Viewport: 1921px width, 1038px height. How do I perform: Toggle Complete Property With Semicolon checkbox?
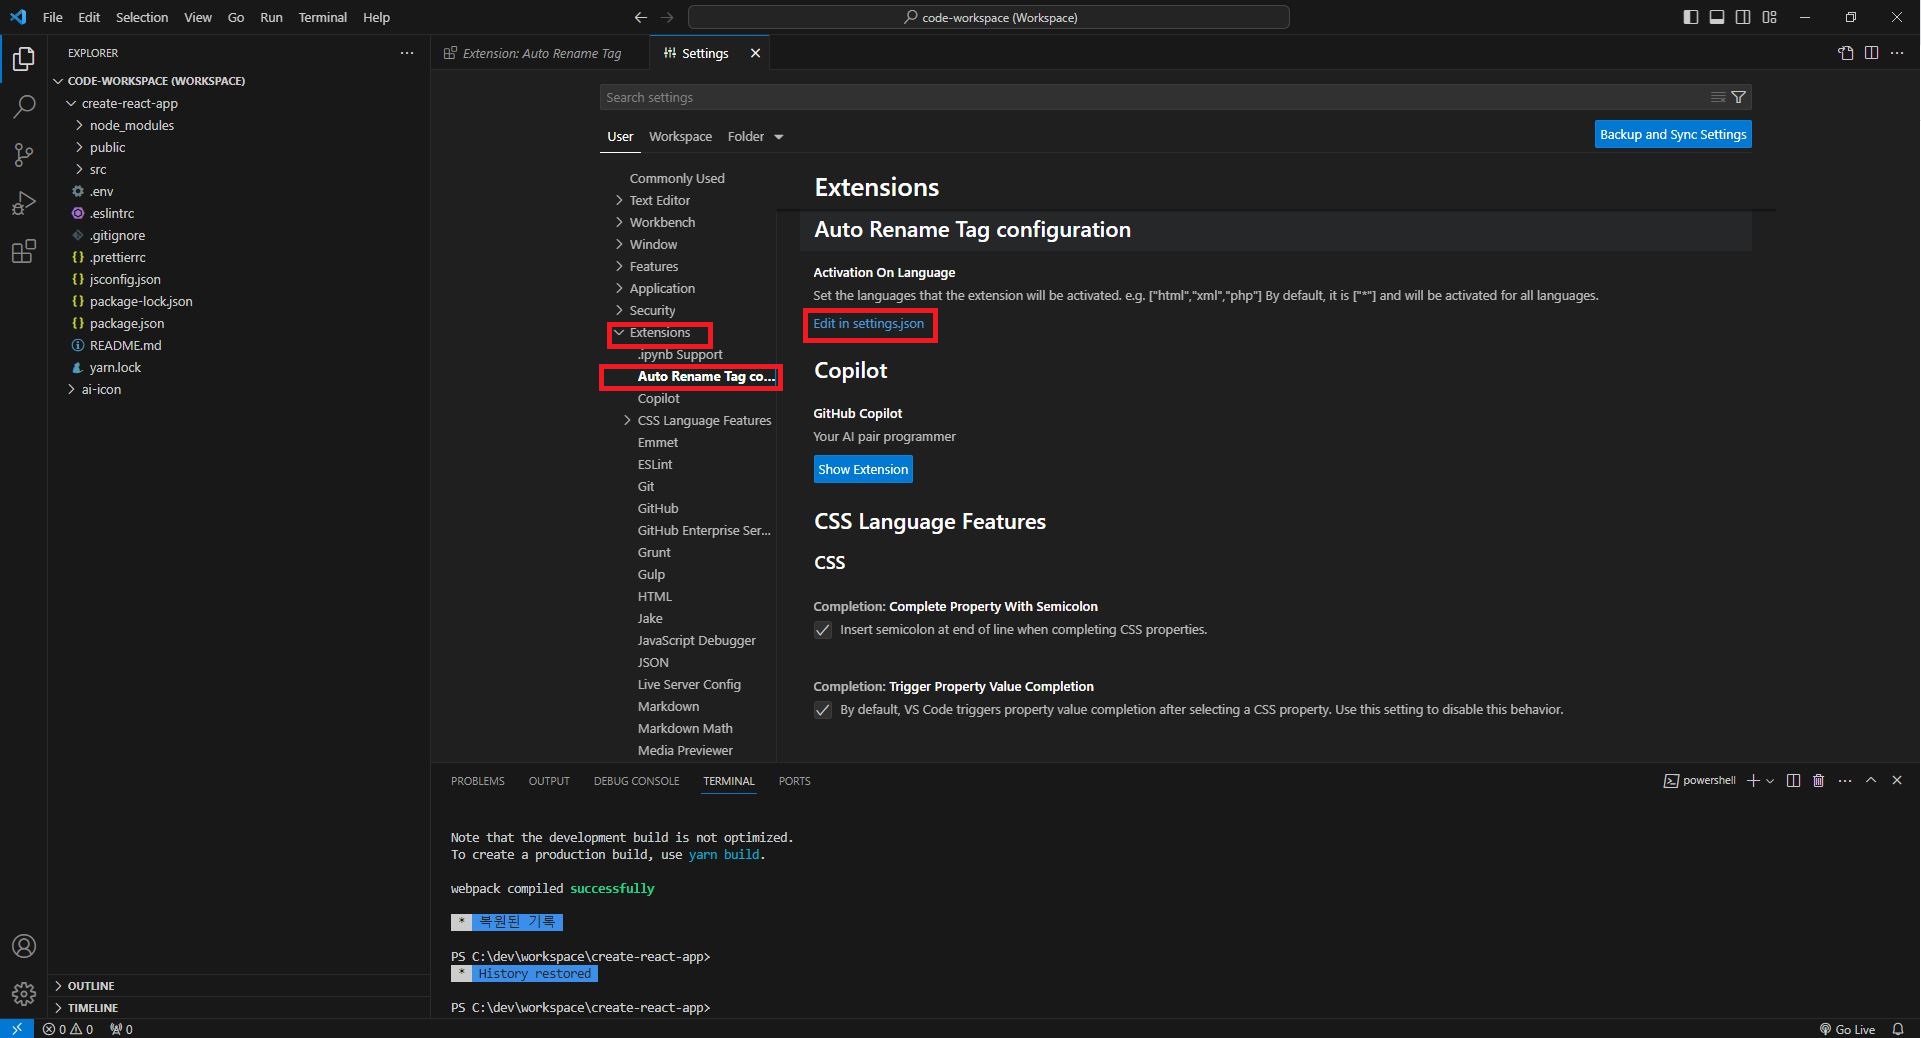pos(823,630)
